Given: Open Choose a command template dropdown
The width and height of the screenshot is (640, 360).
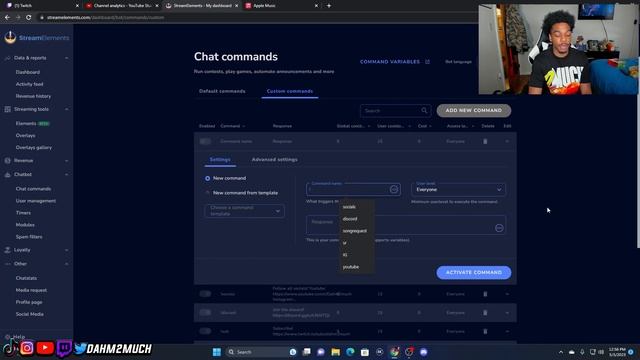Looking at the screenshot, I should click(244, 211).
